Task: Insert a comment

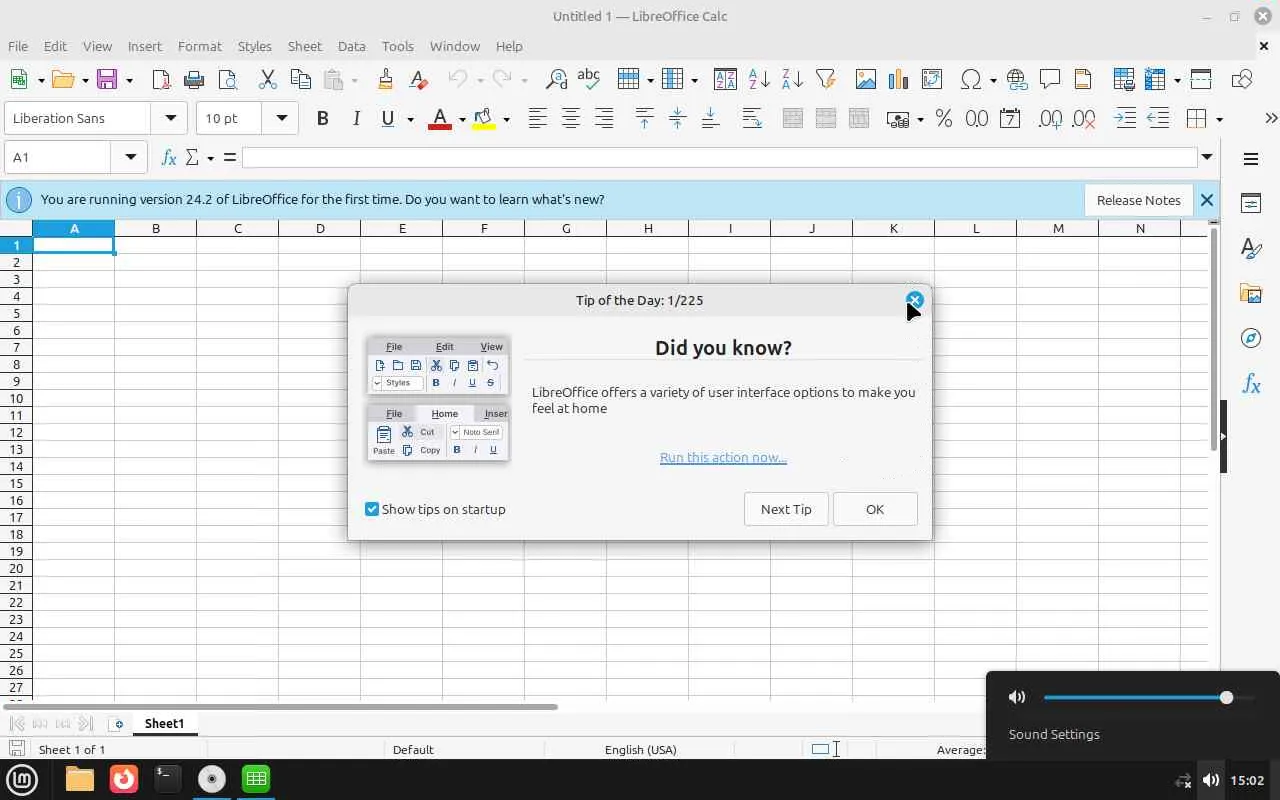Action: (x=1050, y=80)
